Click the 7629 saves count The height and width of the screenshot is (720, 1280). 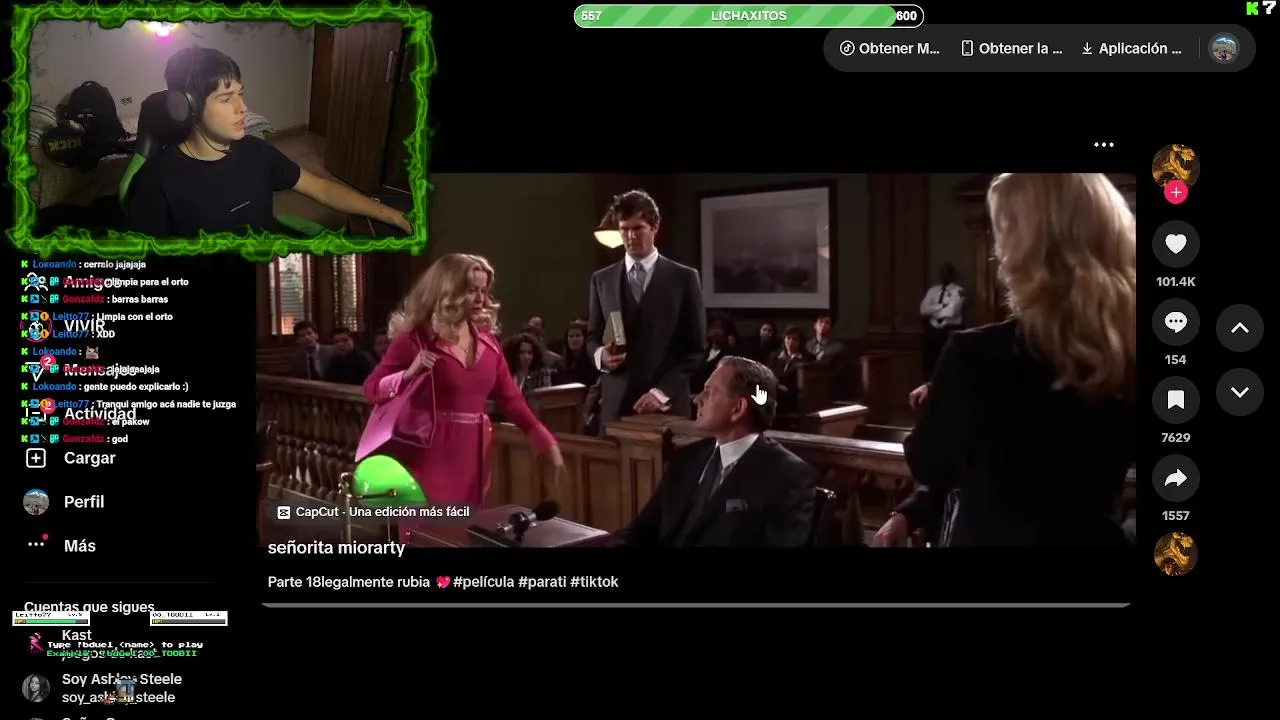coord(1175,438)
